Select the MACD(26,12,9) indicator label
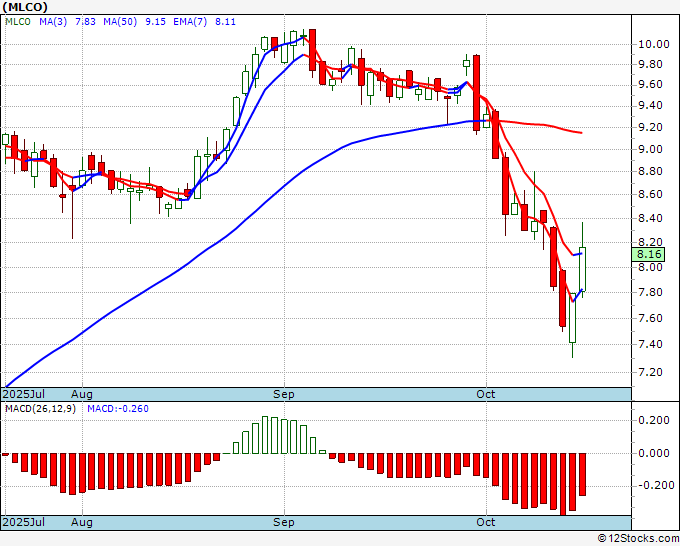Screen dimensions: 680x546 point(40,409)
